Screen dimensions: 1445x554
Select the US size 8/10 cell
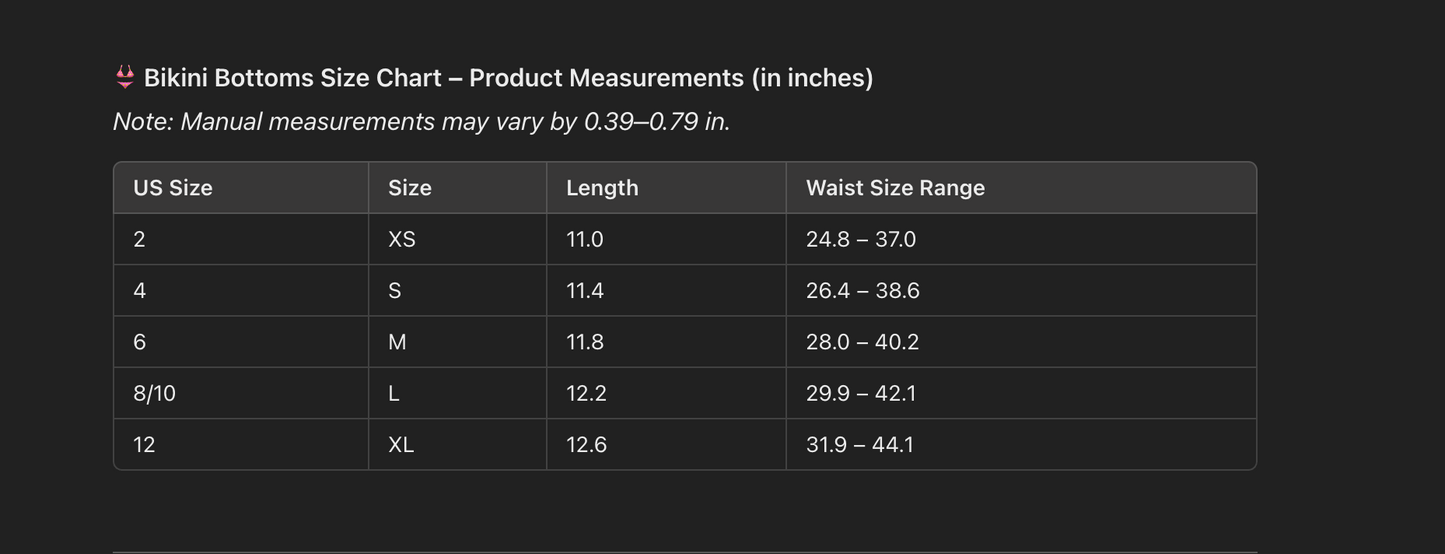(154, 394)
